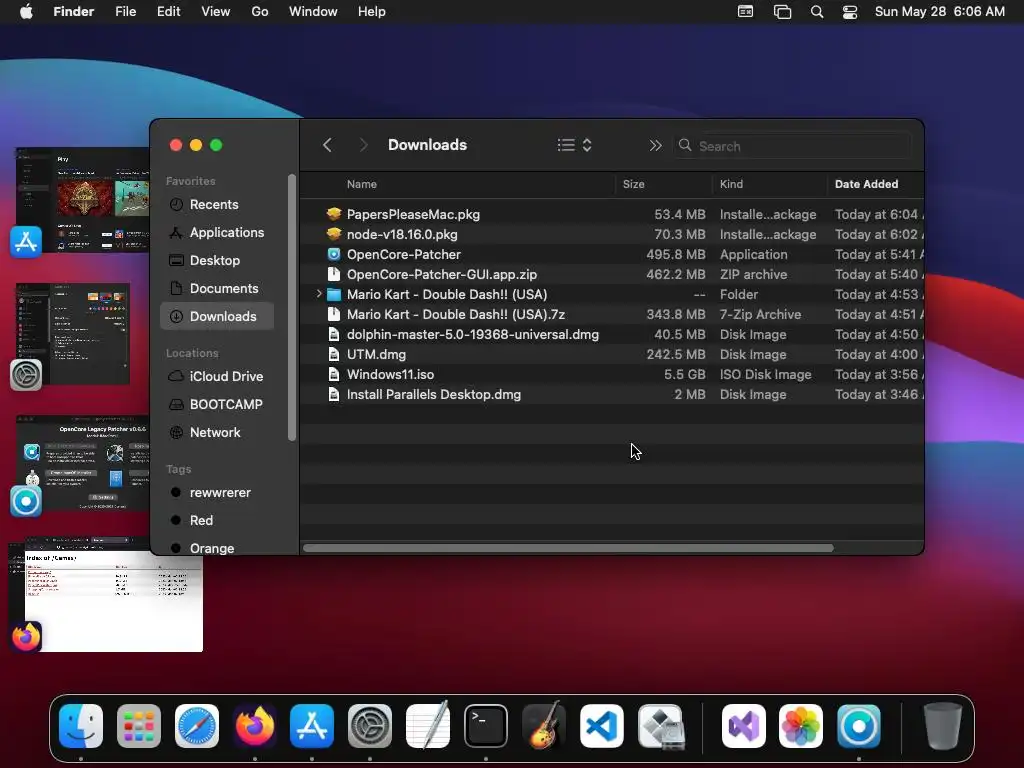Image resolution: width=1024 pixels, height=768 pixels.
Task: Click the Stage Manager windows icon in menu bar
Action: 782,12
